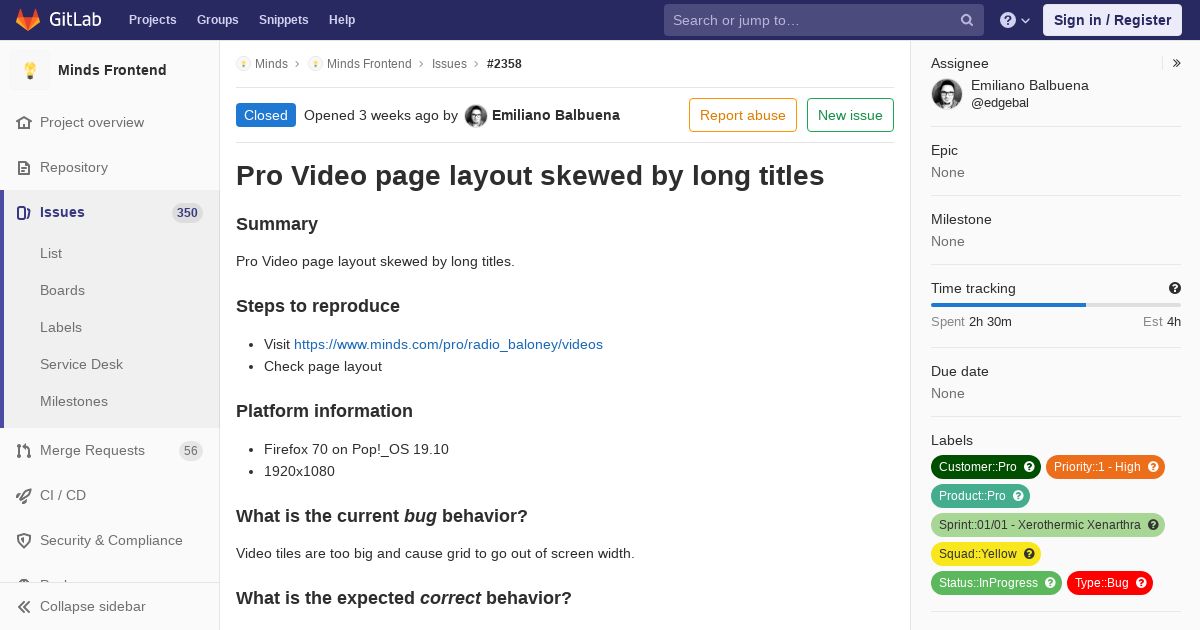The height and width of the screenshot is (630, 1200).
Task: Click the Minds Frontend breadcrumb link
Action: tap(369, 64)
